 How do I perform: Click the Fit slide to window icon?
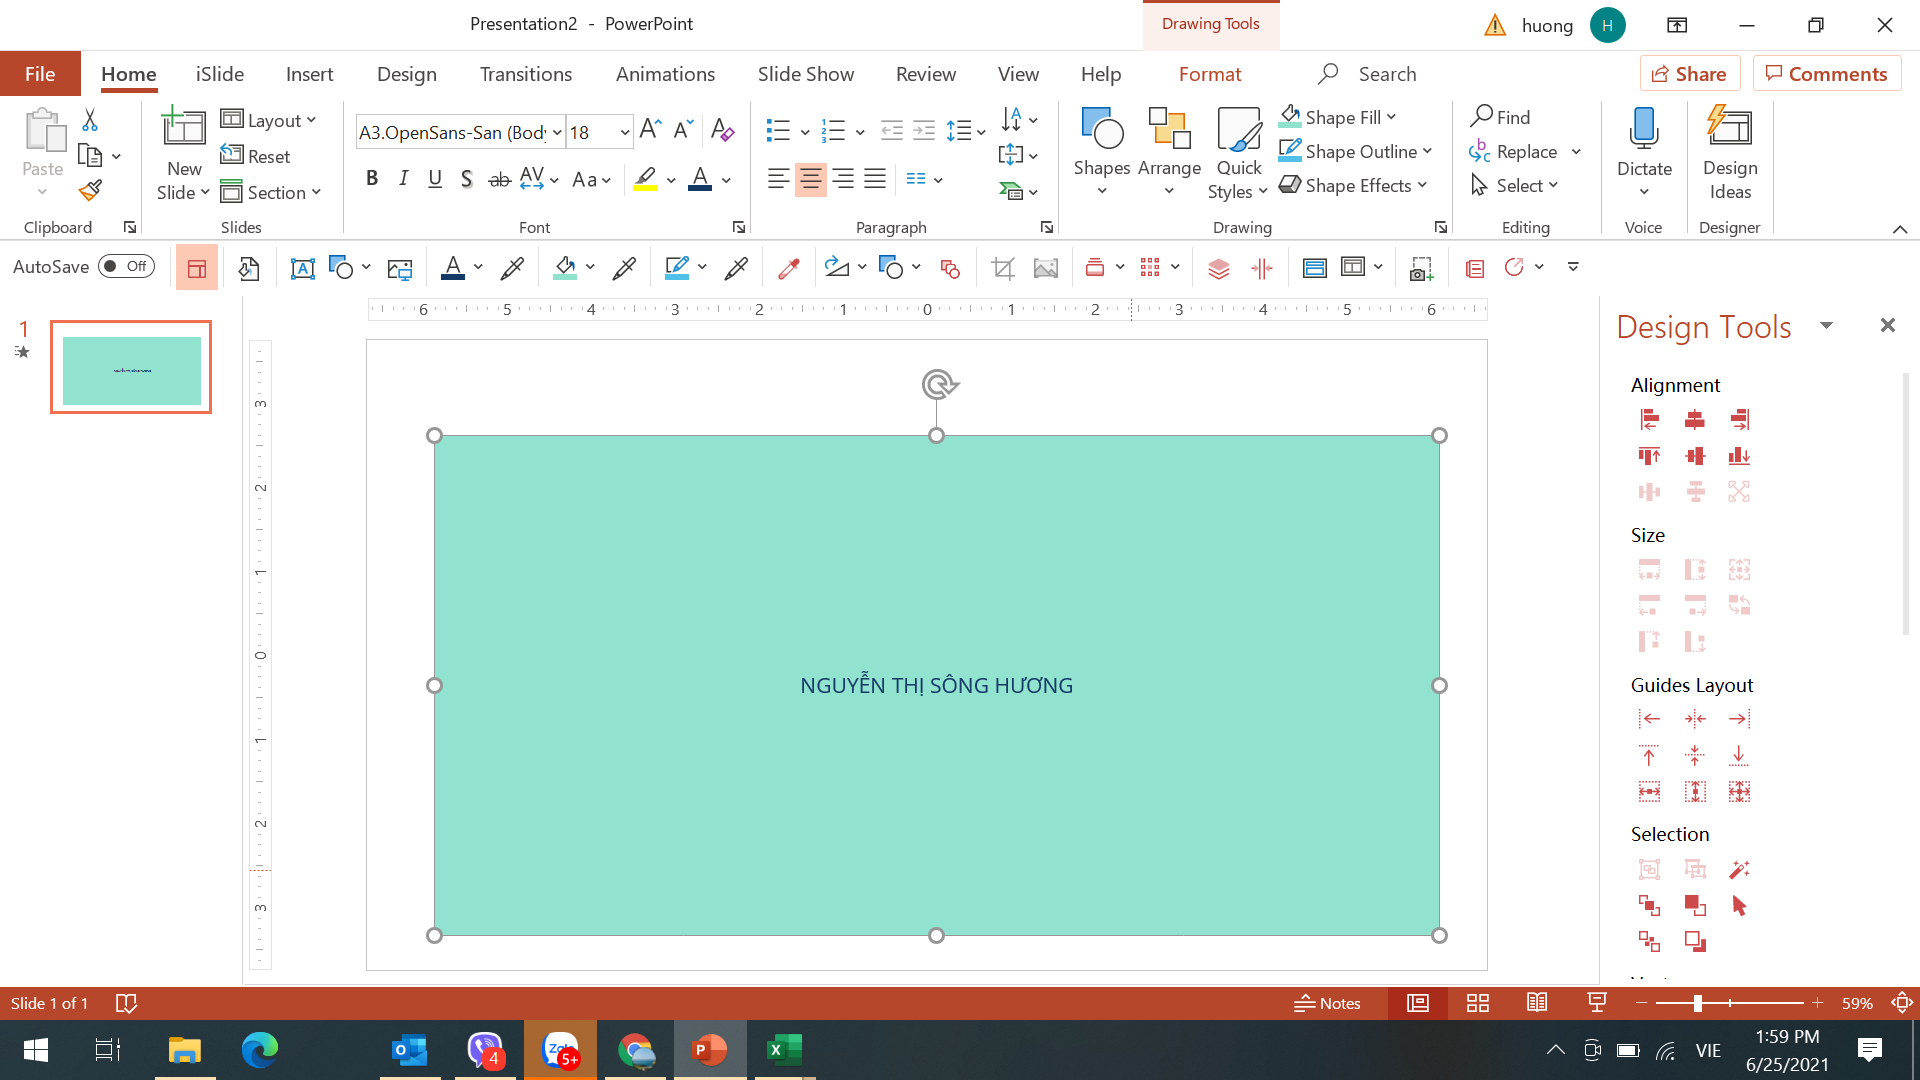click(x=1902, y=1003)
